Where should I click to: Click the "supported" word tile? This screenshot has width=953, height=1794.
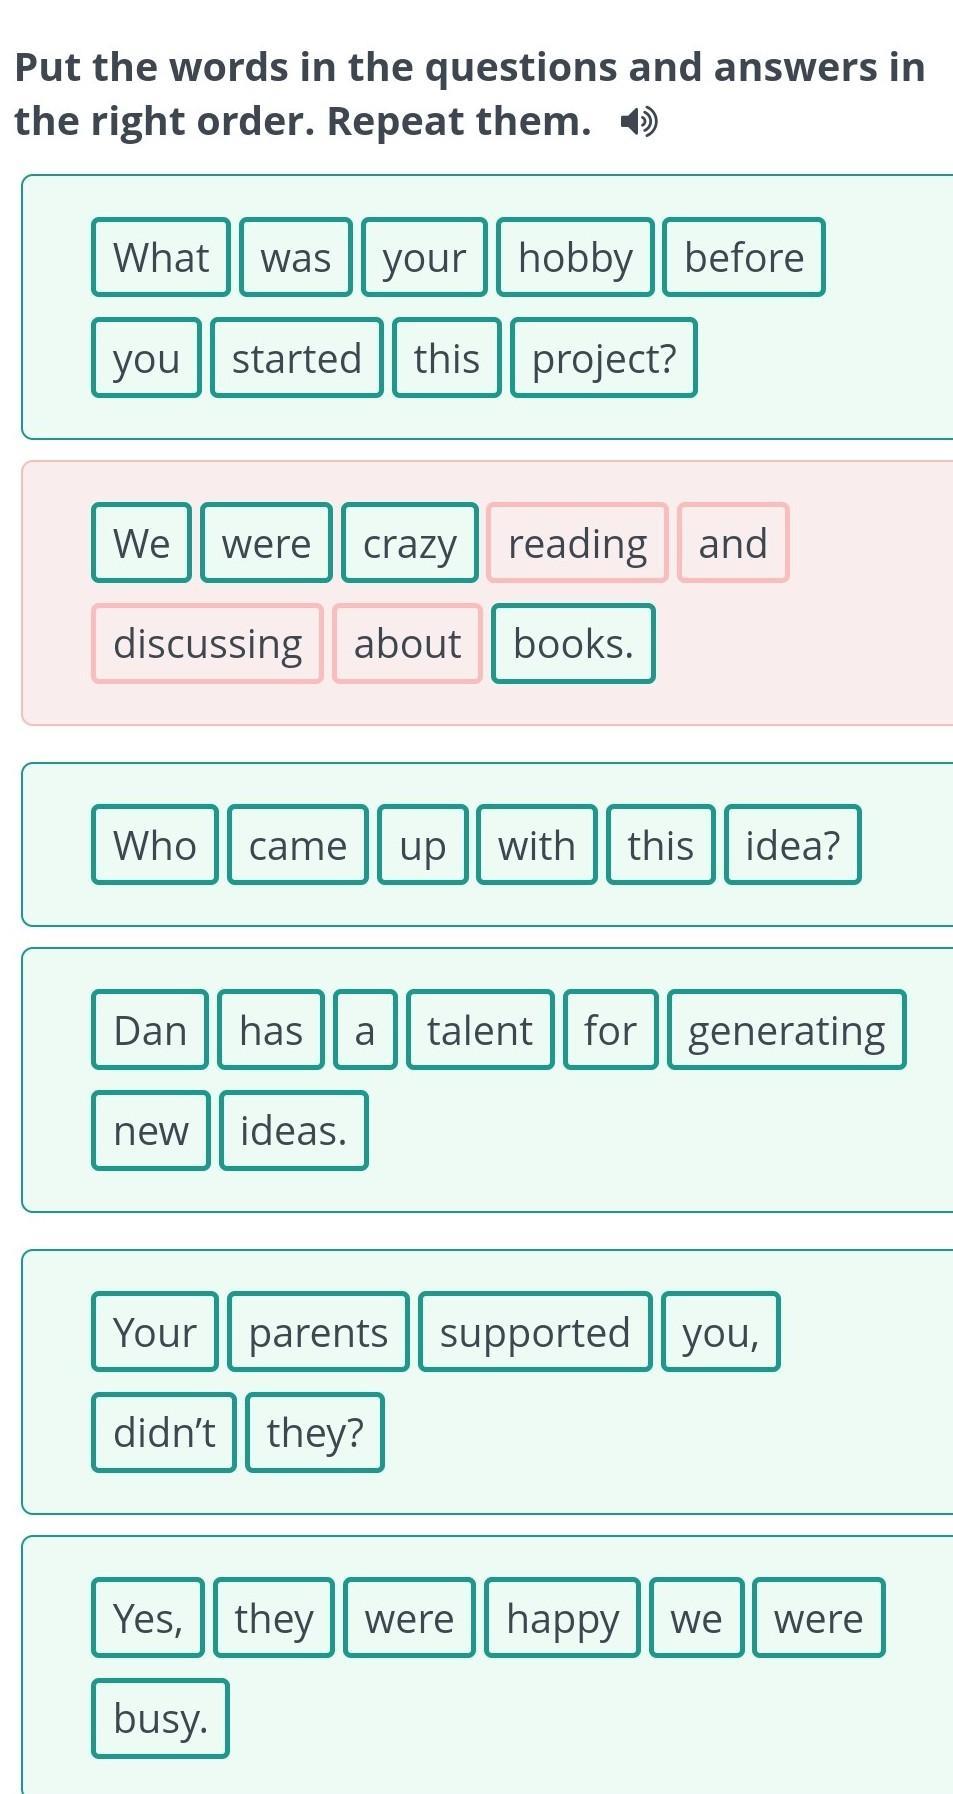pos(535,1333)
